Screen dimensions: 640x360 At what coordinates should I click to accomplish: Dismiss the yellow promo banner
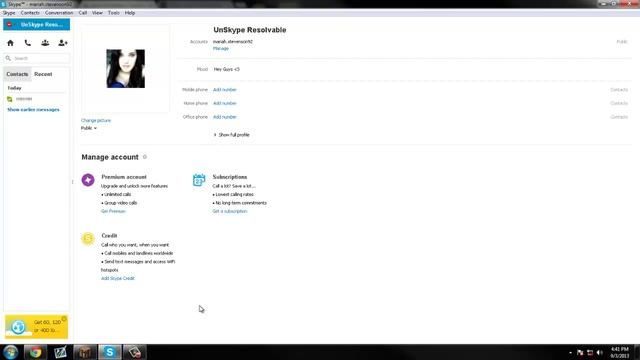64,319
